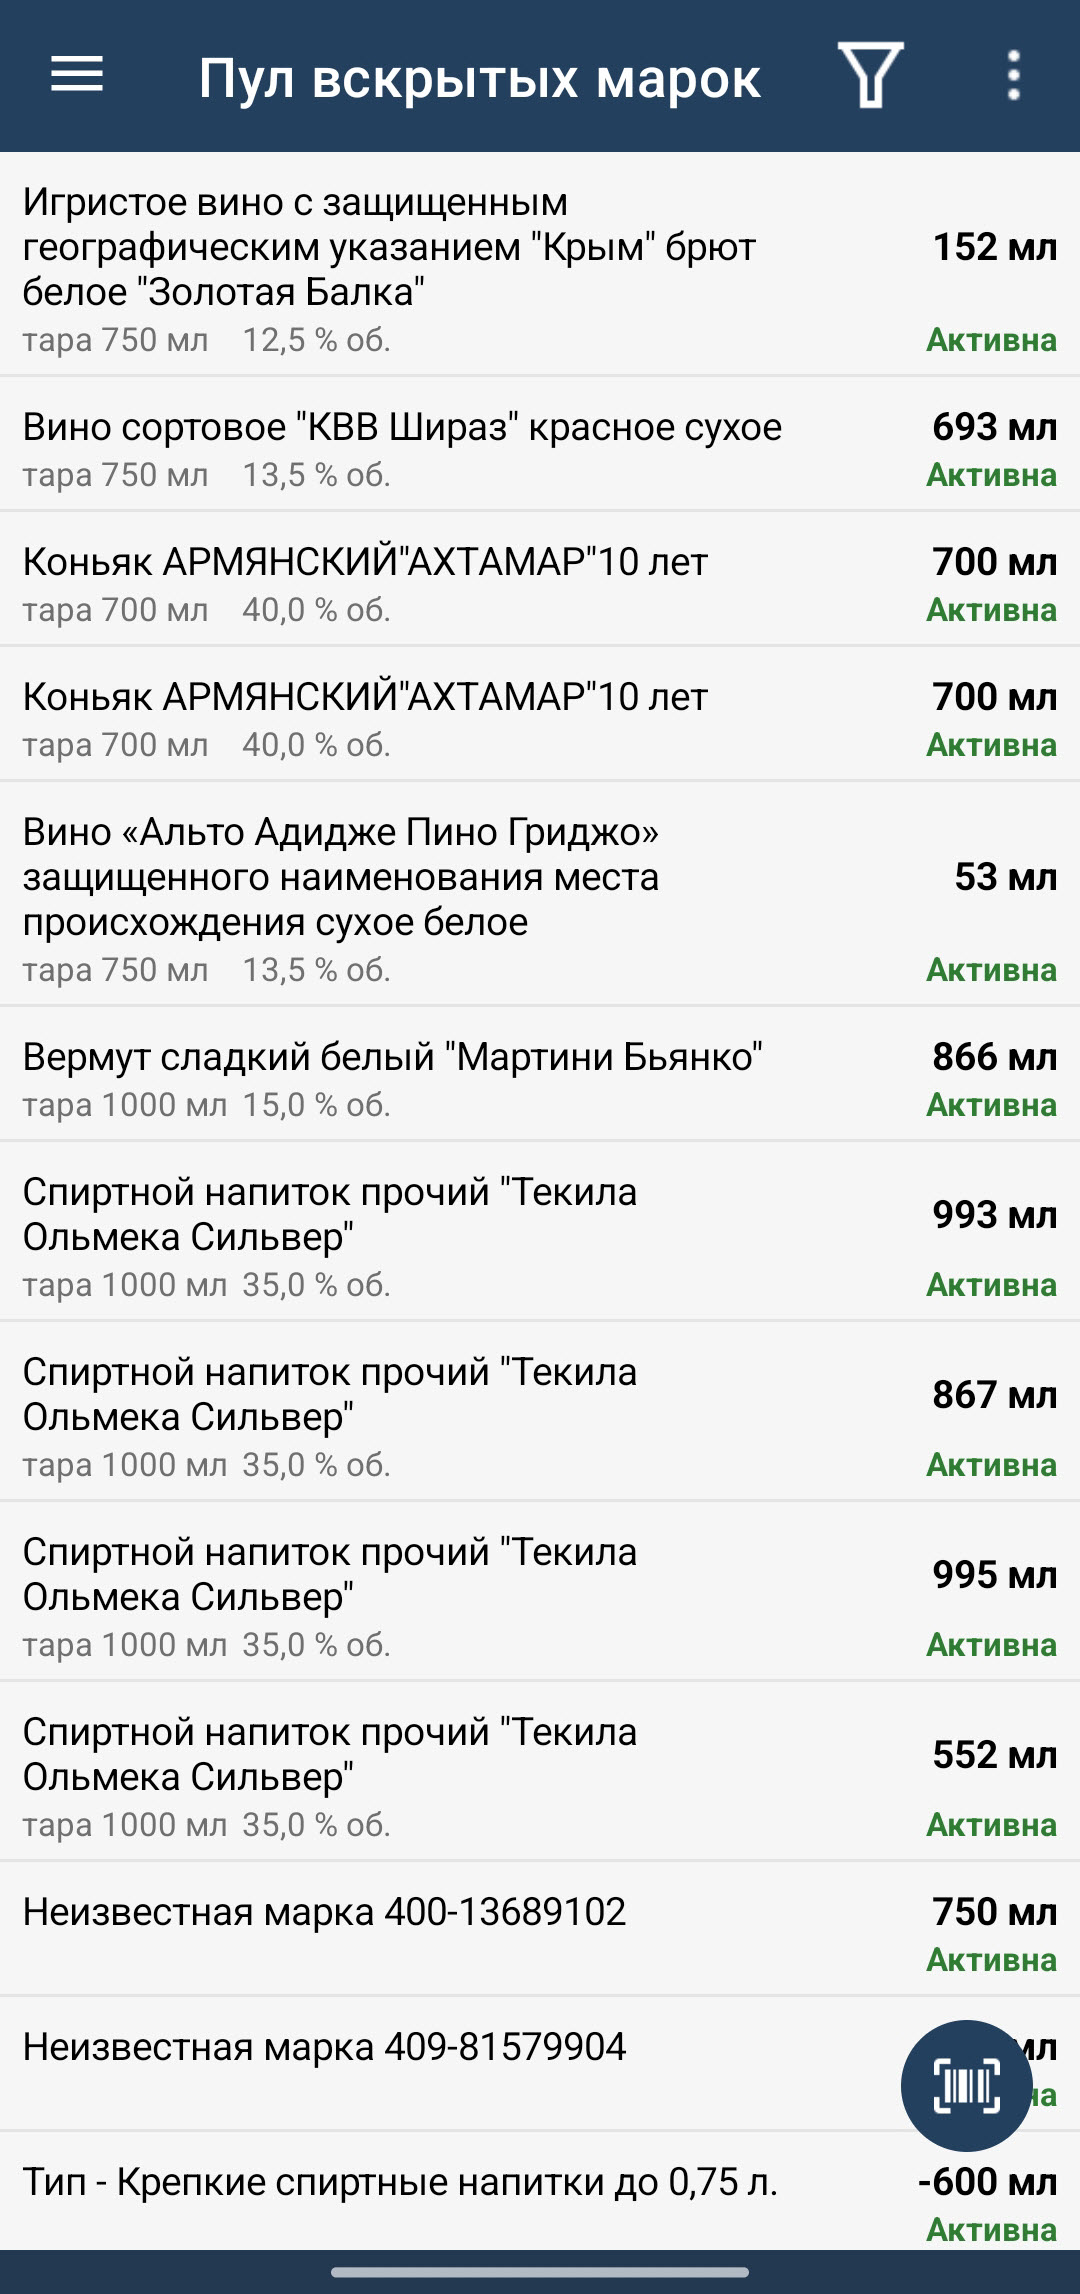Open the hamburger navigation menu

[77, 75]
